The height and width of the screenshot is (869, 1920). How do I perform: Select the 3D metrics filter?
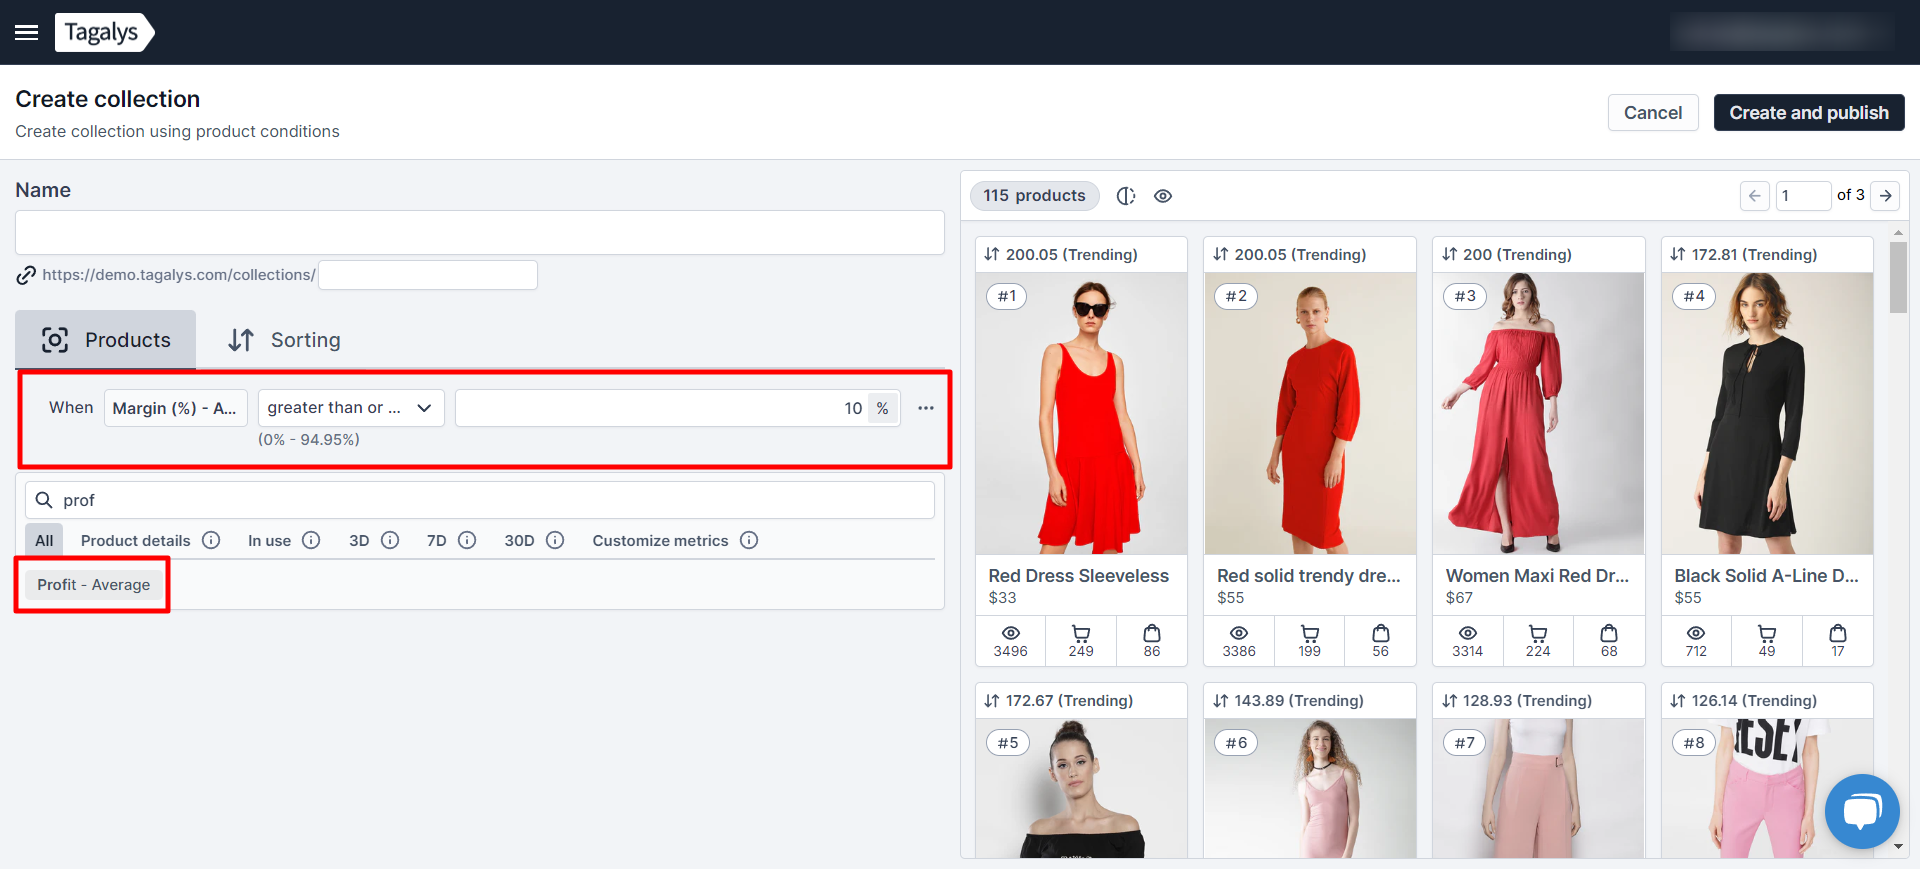pyautogui.click(x=359, y=540)
